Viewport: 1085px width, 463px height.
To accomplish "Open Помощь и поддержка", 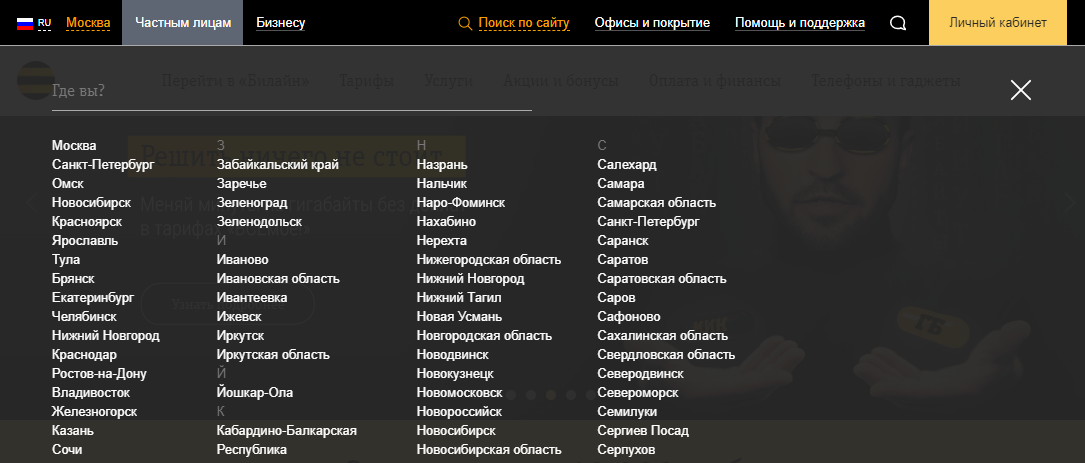I will [x=799, y=23].
